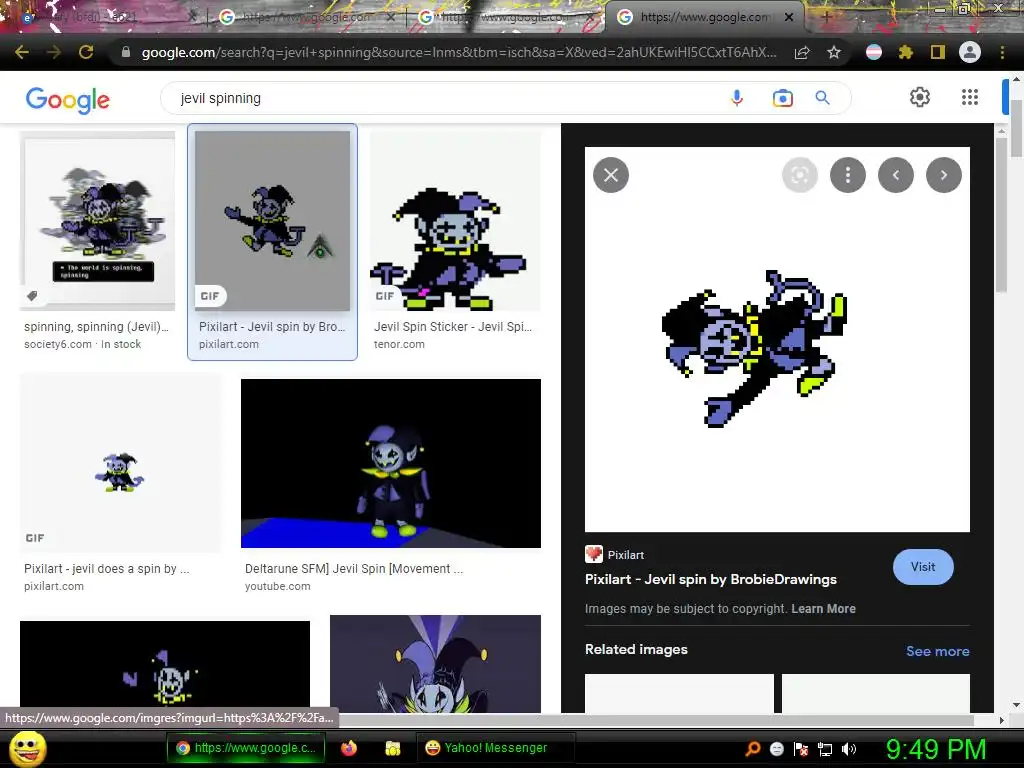Click the tenor.com source text

coord(399,344)
